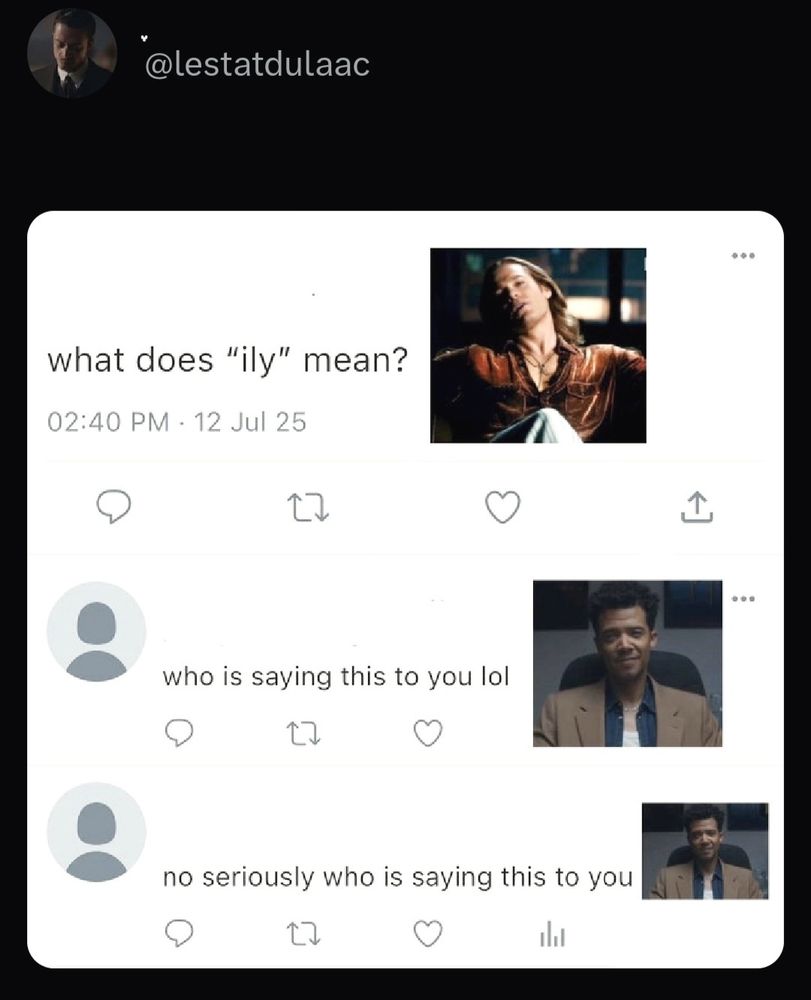Retweet "no seriously who is saying this" reply
The width and height of the screenshot is (811, 1000).
click(303, 934)
